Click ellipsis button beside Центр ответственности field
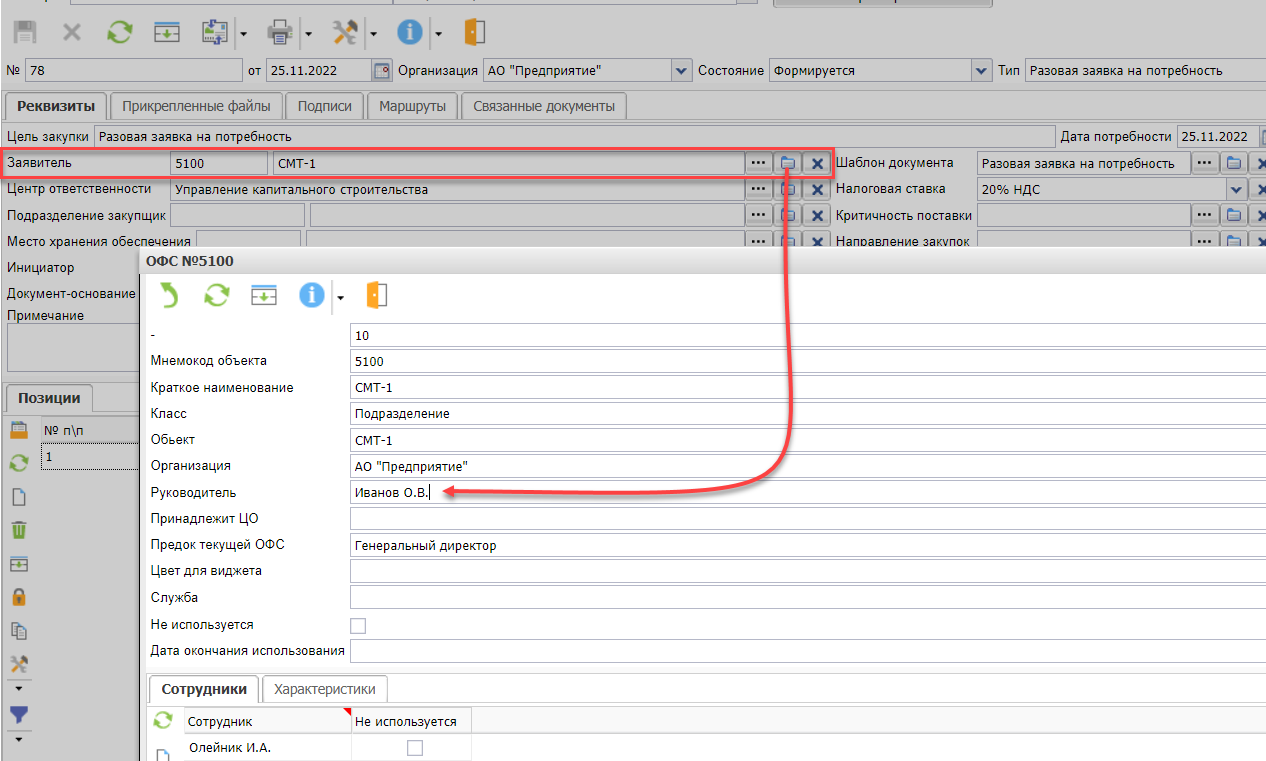The image size is (1266, 761). coord(759,189)
